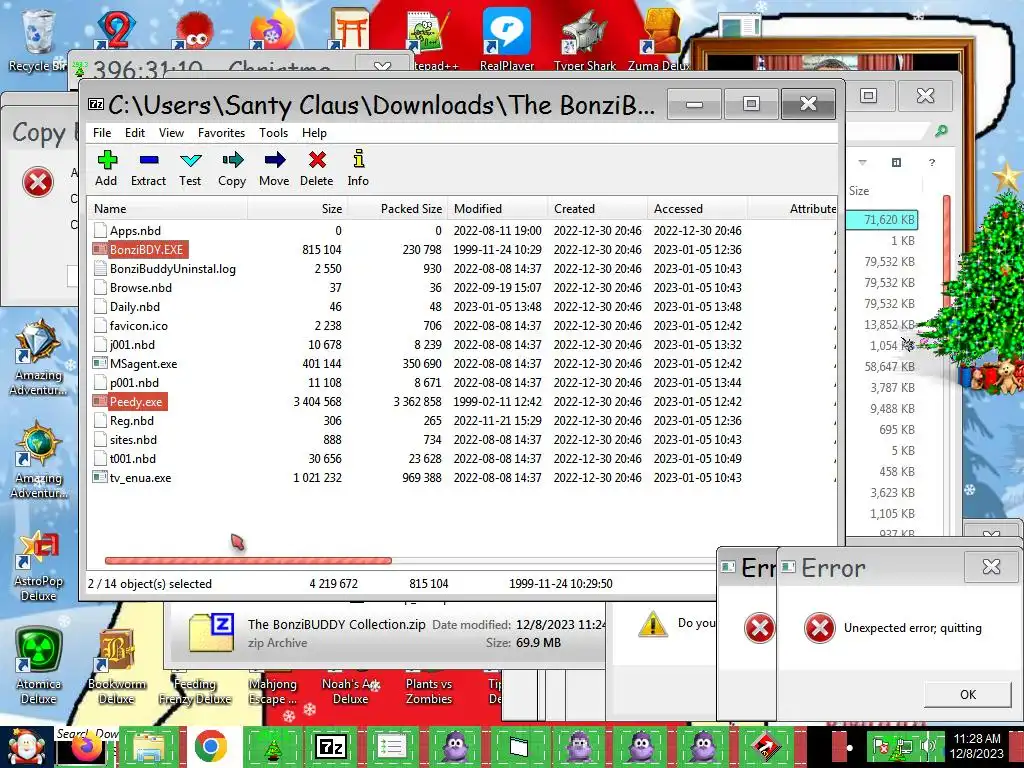Click the Zuma Deluxe desktop shortcut

coord(659,38)
